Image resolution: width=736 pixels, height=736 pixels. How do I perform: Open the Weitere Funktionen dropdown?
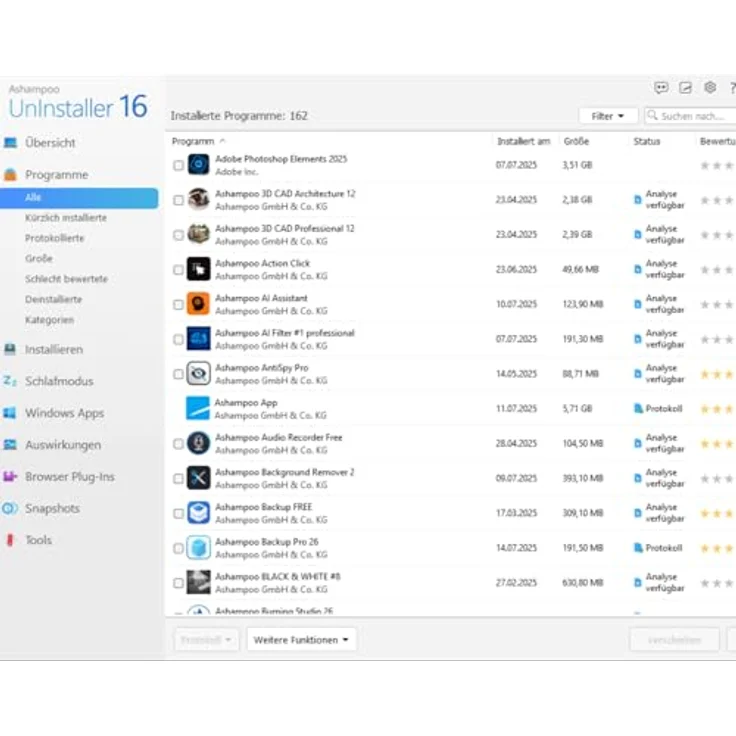point(301,640)
